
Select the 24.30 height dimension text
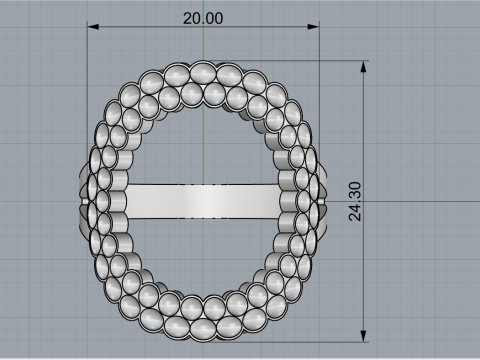(355, 201)
